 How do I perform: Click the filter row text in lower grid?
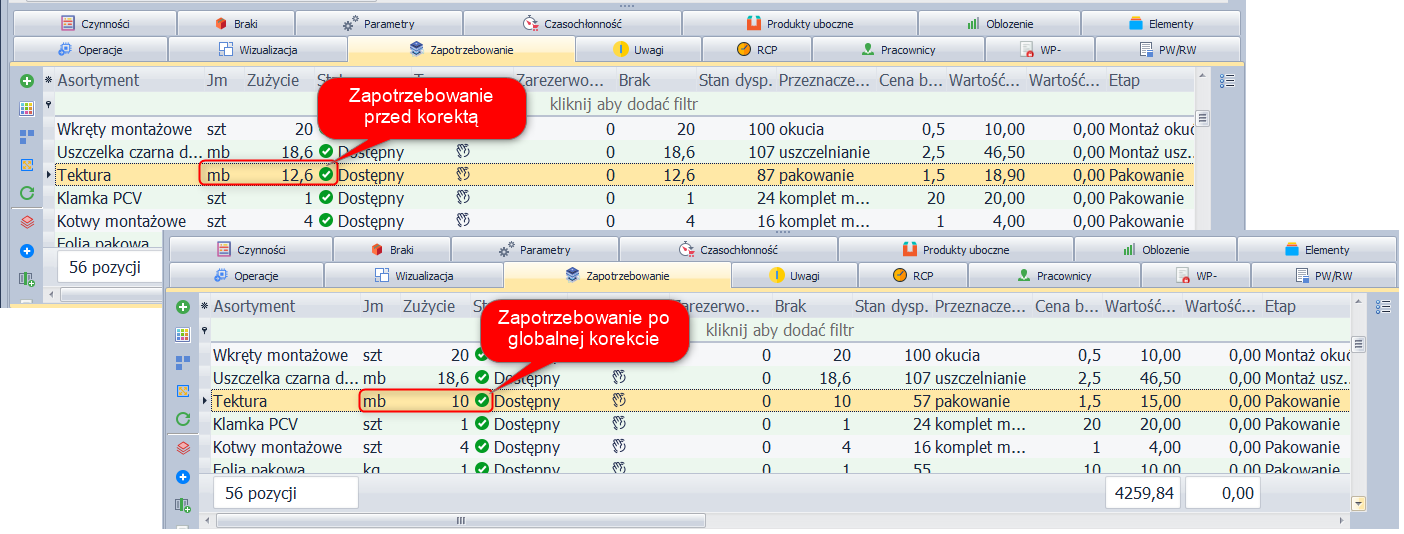tap(779, 330)
